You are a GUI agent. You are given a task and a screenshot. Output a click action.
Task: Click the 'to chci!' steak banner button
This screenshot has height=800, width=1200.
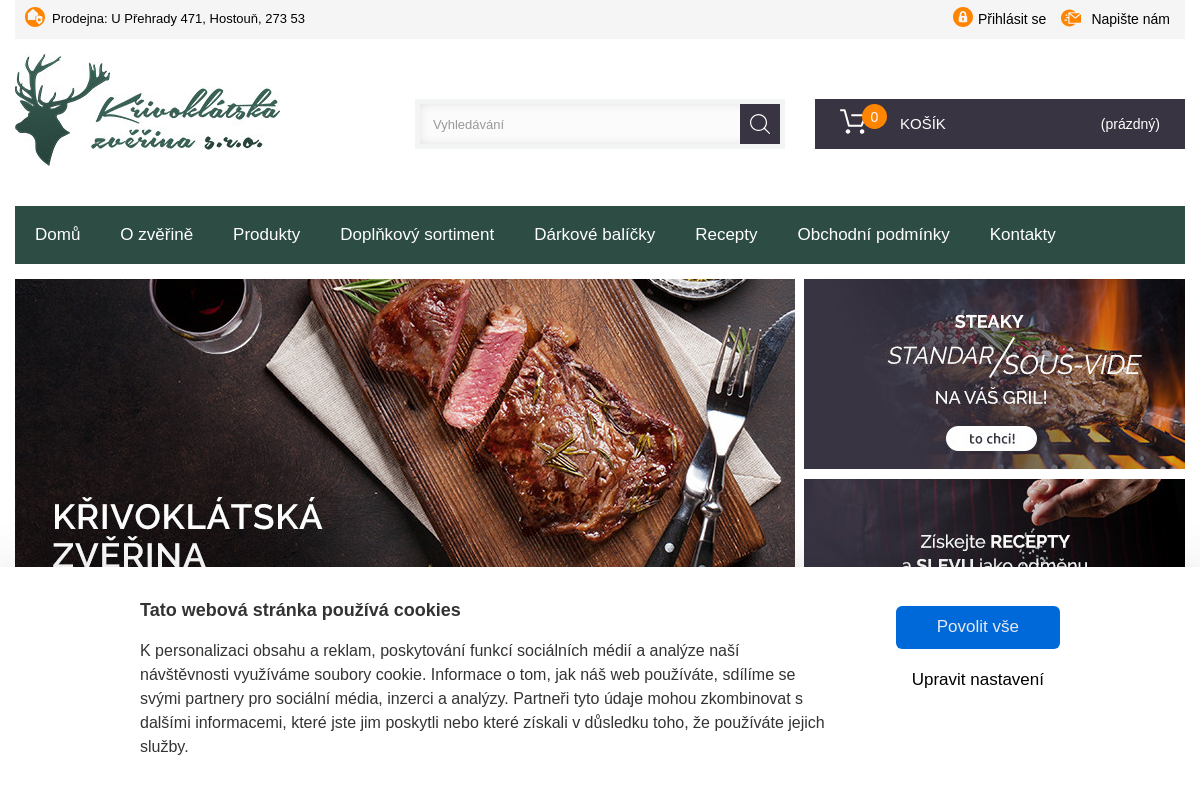point(992,438)
